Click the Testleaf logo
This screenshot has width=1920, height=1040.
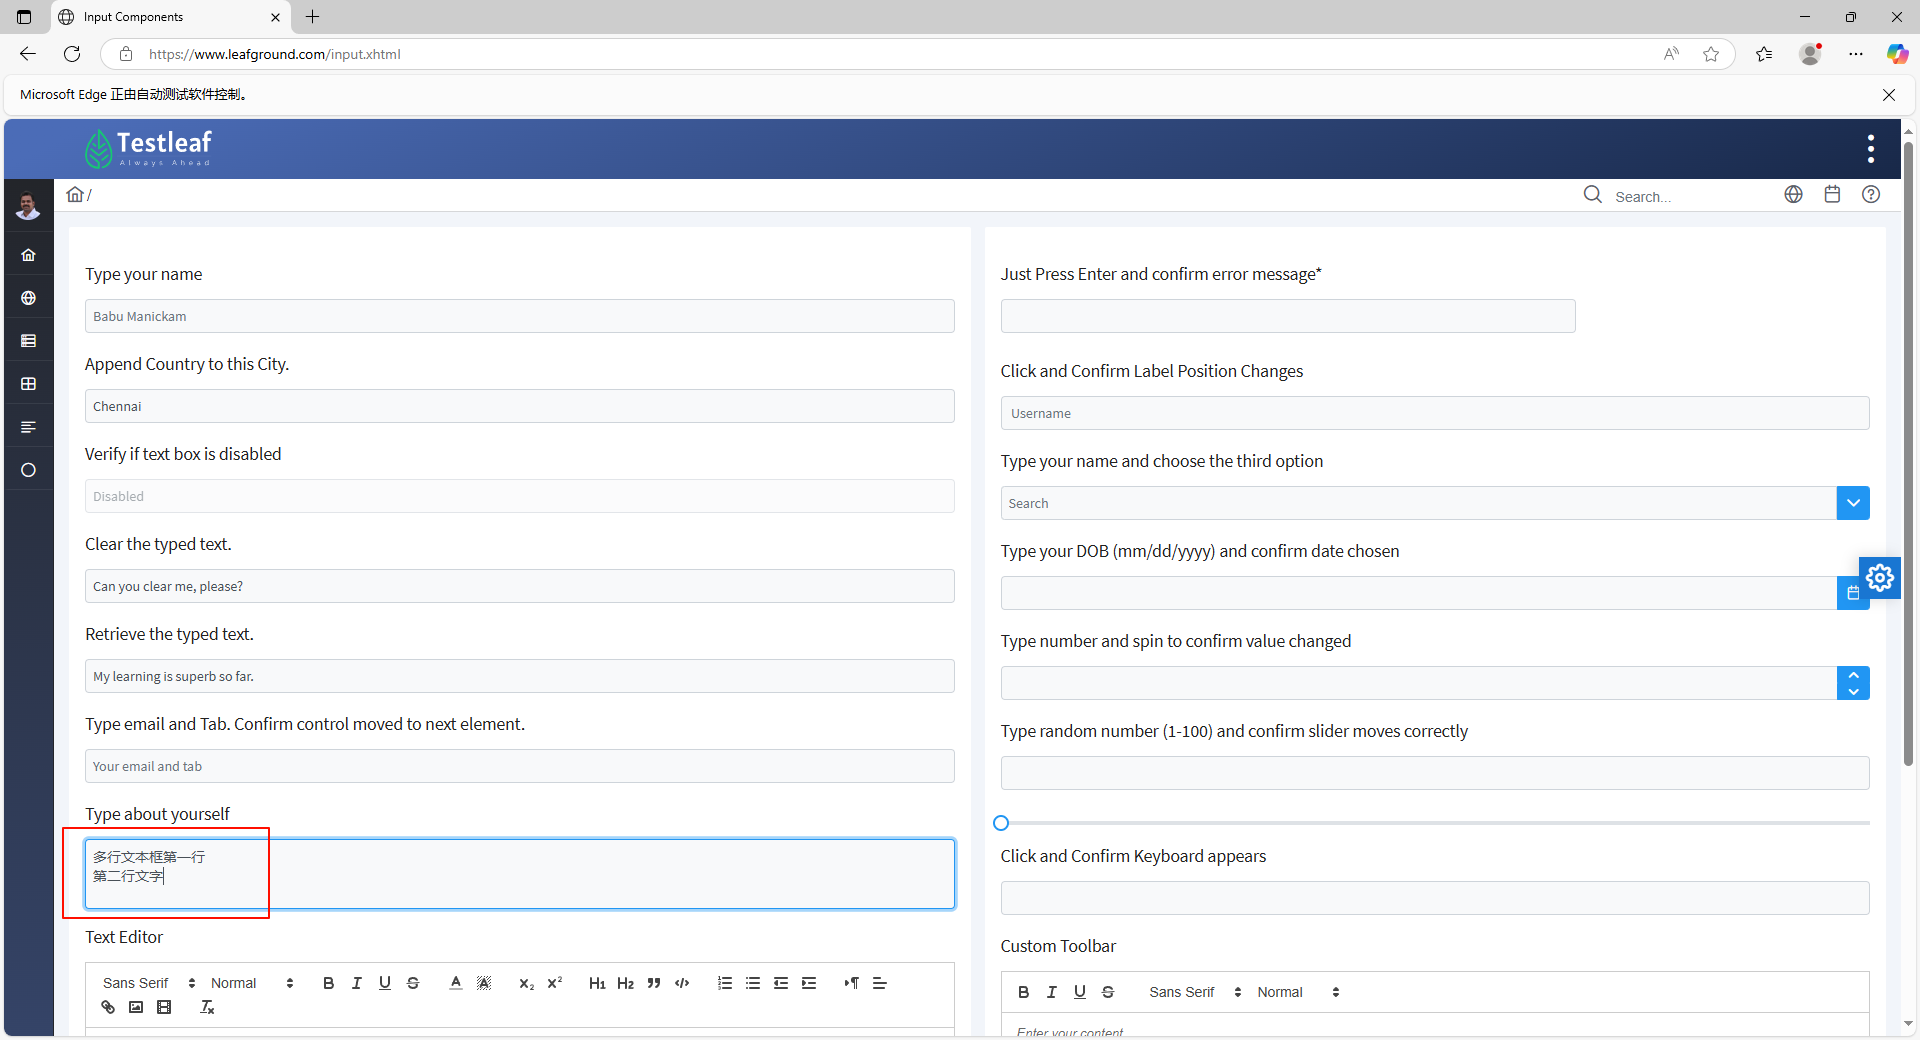click(x=148, y=149)
